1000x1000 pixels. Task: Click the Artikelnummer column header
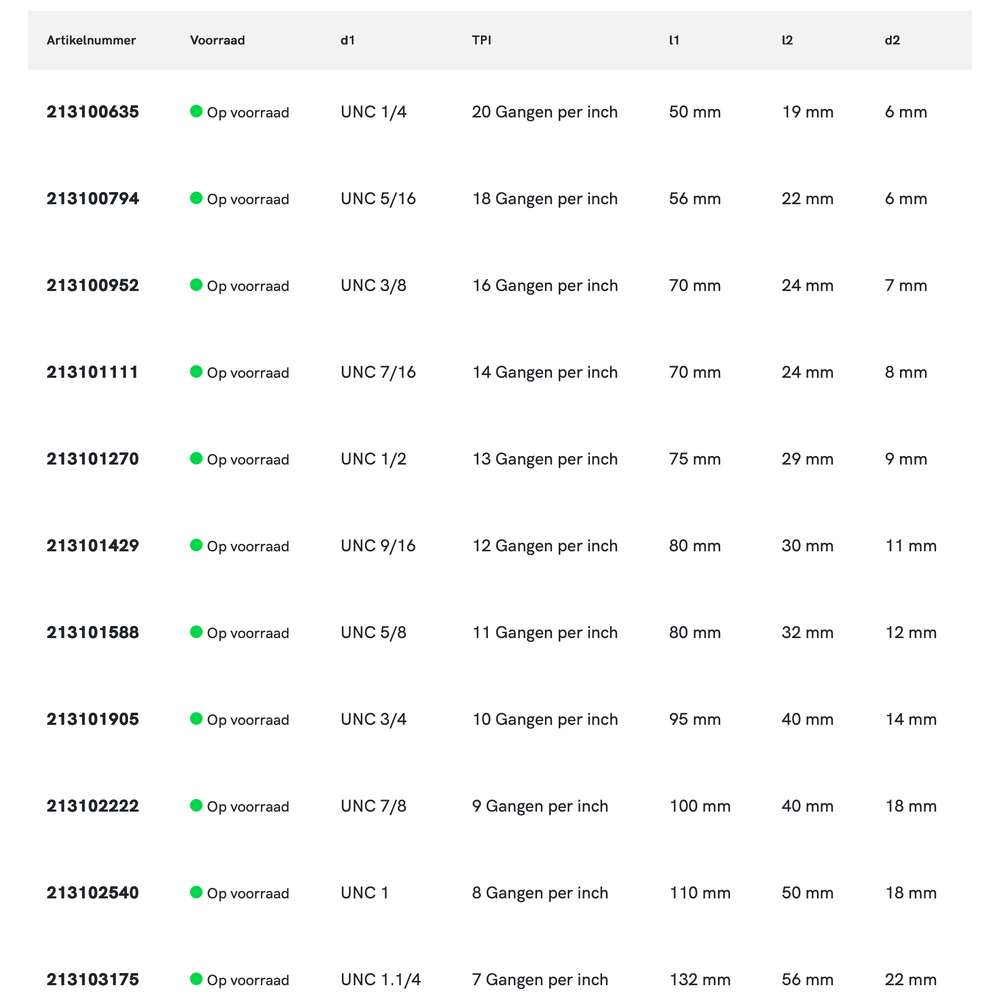click(x=91, y=41)
